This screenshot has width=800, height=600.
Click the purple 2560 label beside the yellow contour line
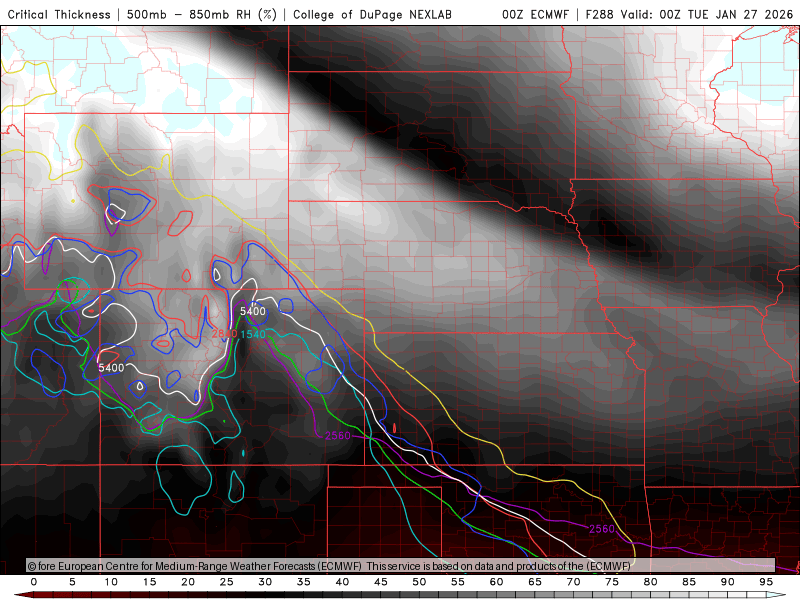(x=602, y=529)
